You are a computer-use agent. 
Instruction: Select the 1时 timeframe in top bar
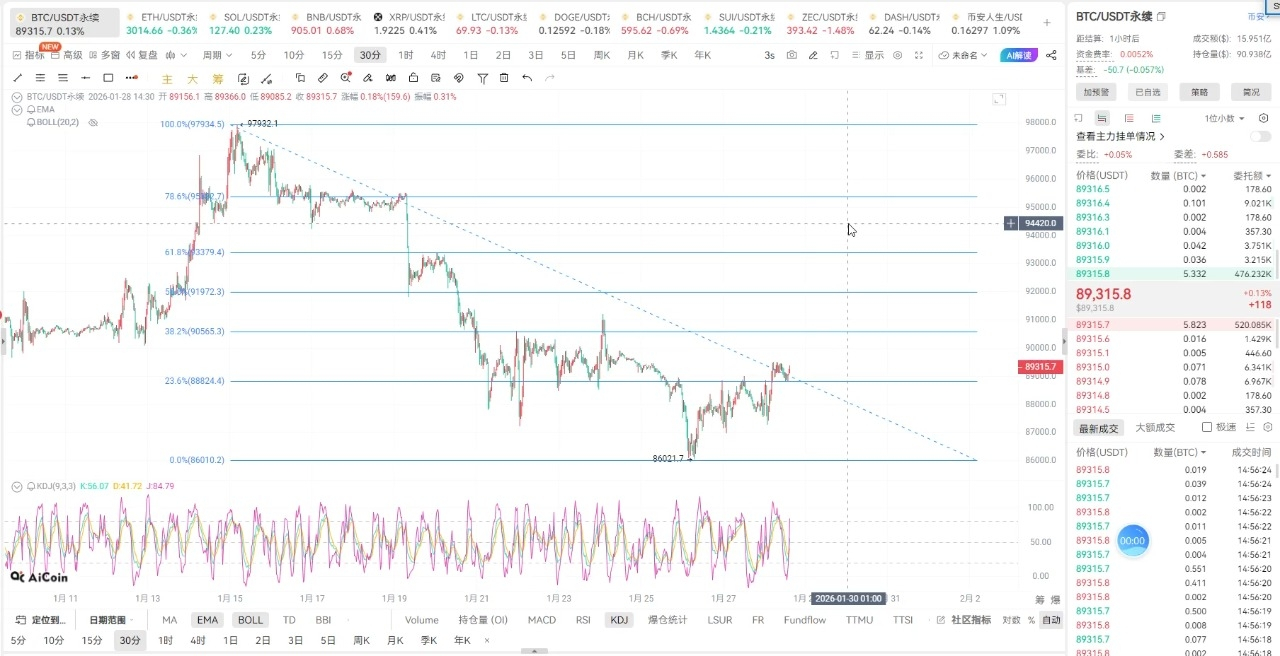click(405, 55)
